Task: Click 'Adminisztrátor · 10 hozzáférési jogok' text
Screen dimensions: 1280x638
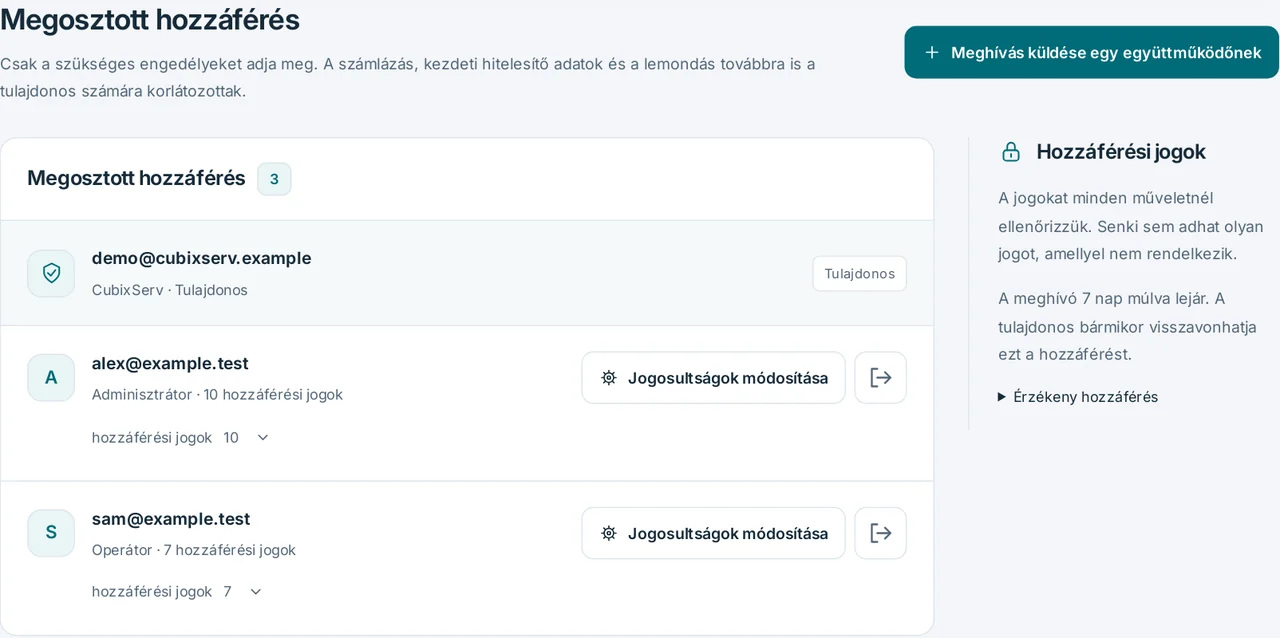Action: 217,394
